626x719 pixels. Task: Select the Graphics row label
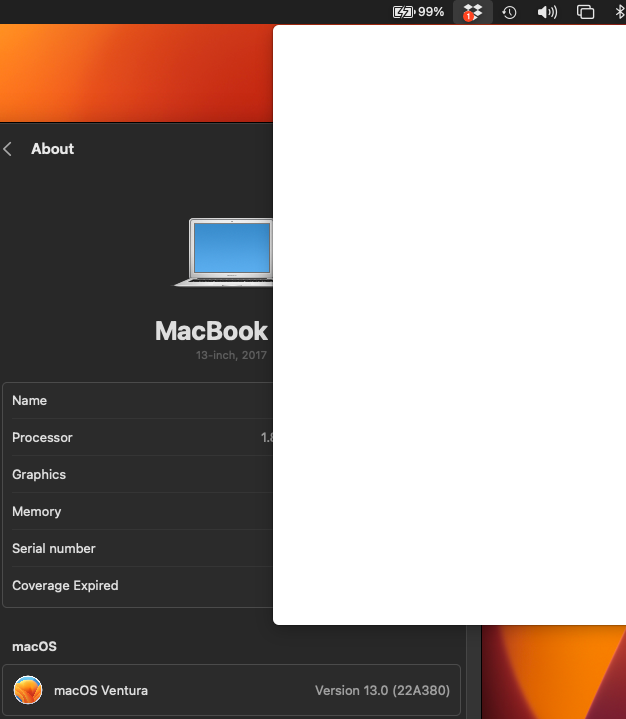click(x=39, y=475)
